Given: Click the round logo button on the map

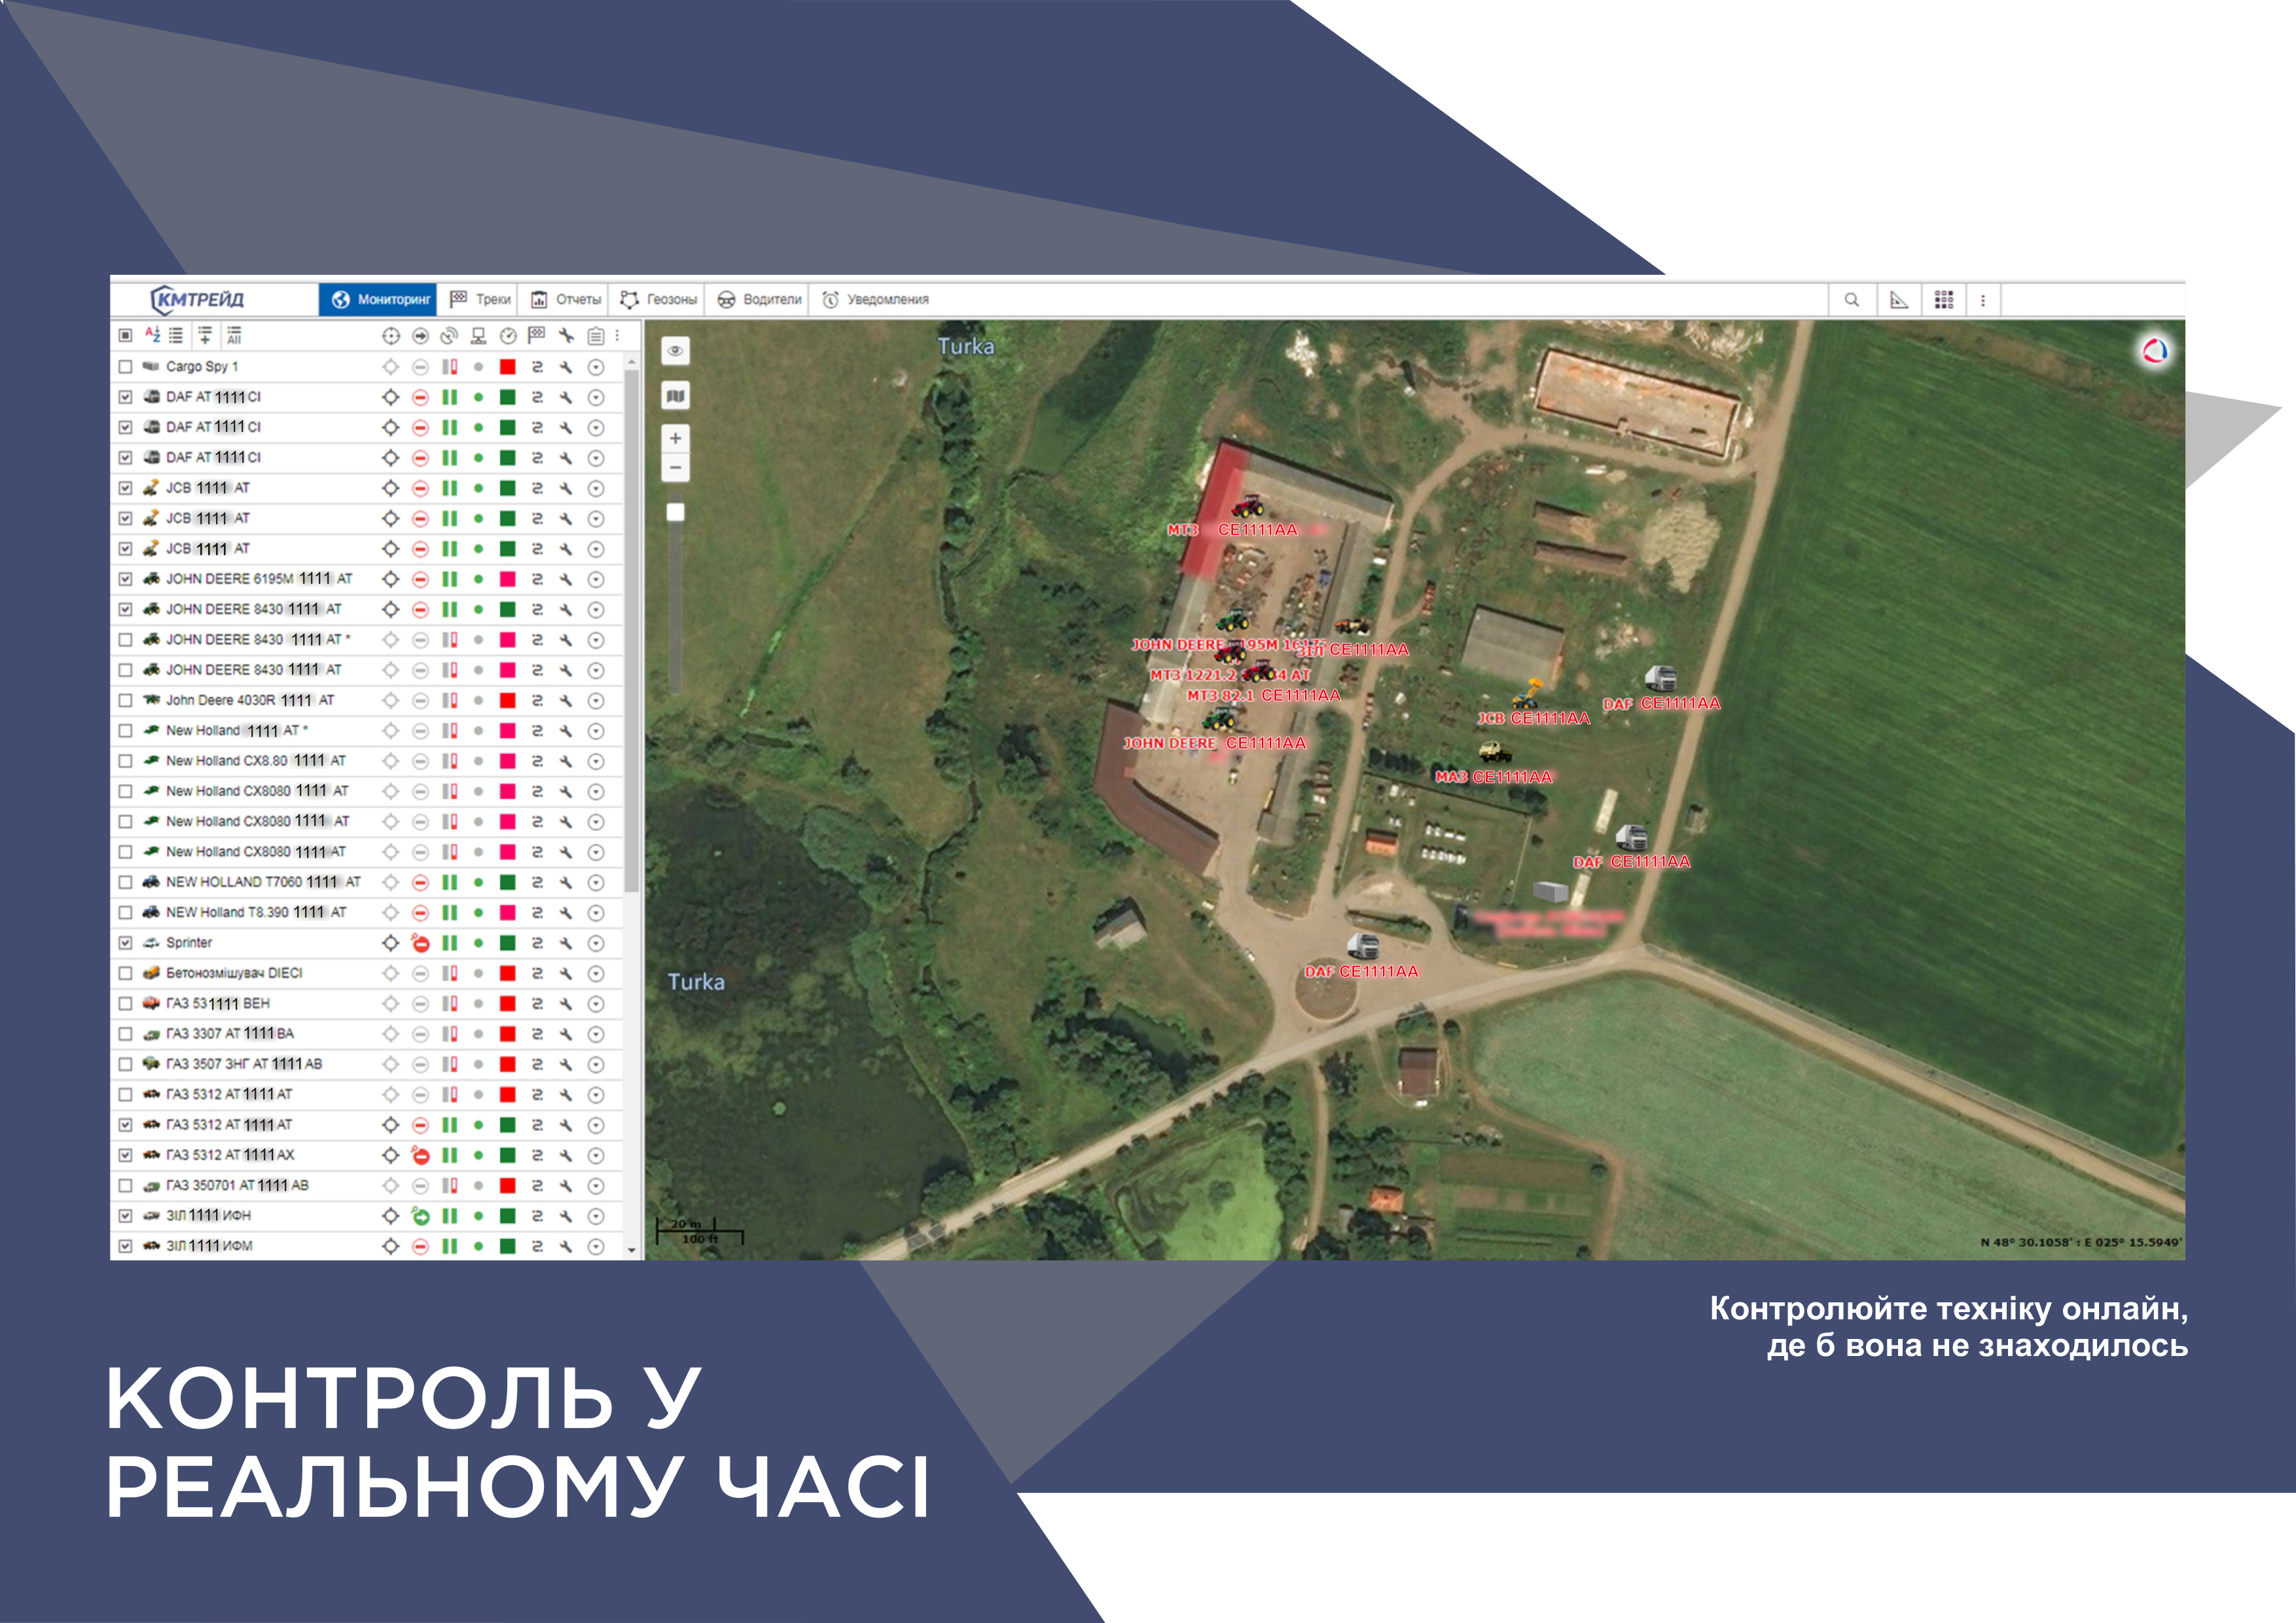Looking at the screenshot, I should pos(2155,351).
